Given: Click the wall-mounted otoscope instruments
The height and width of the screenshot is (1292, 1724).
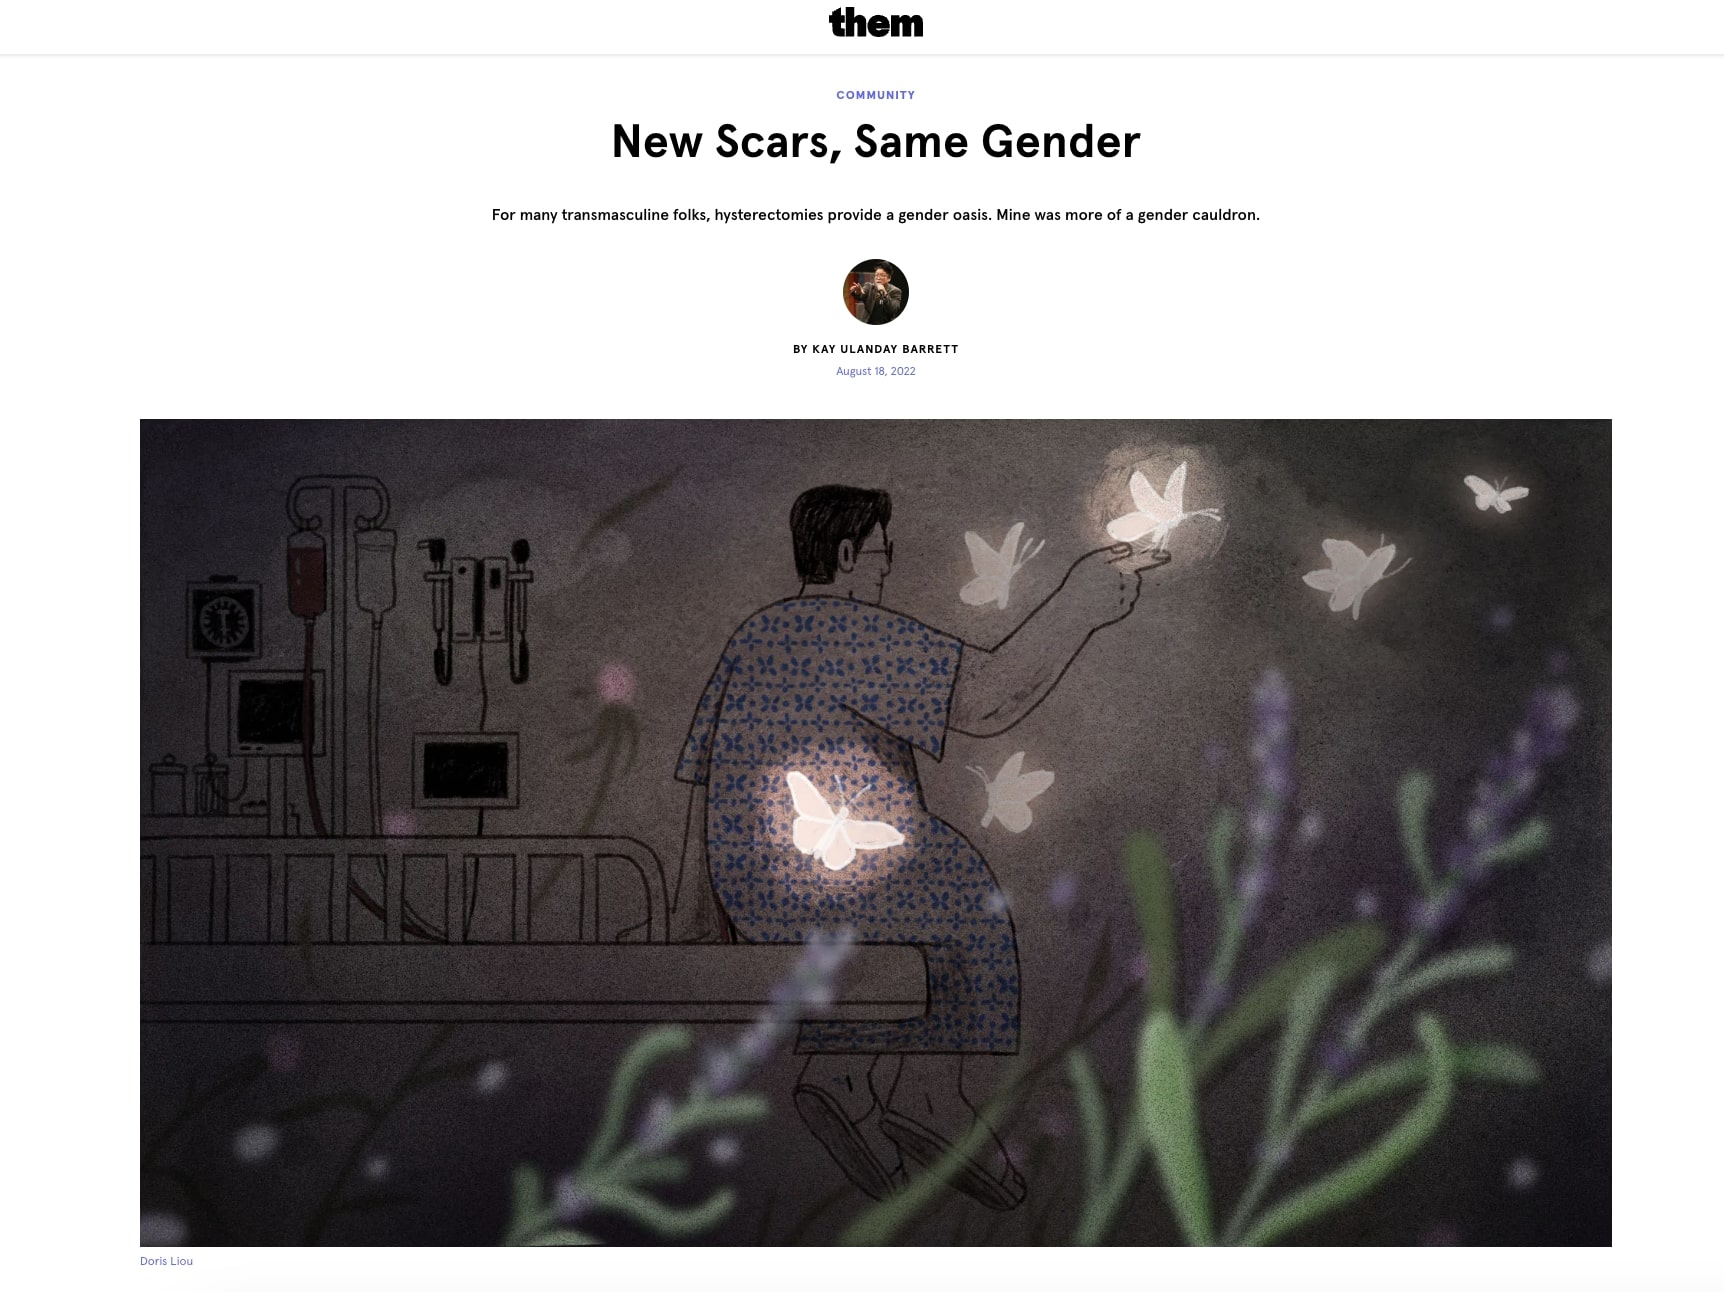Looking at the screenshot, I should 475,605.
